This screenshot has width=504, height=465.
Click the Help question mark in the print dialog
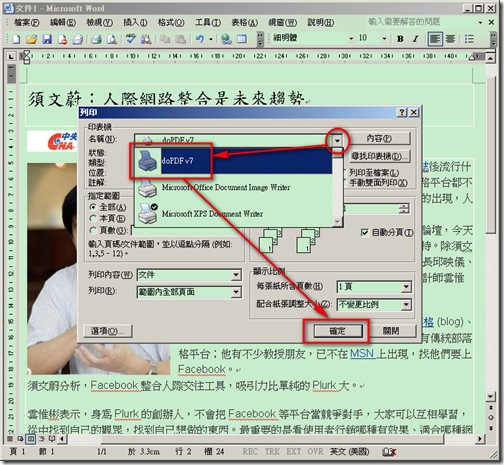(402, 112)
